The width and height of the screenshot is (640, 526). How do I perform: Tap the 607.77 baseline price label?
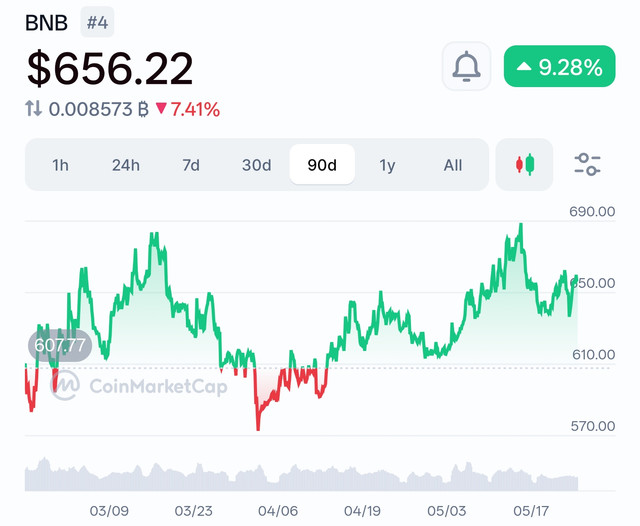point(60,345)
